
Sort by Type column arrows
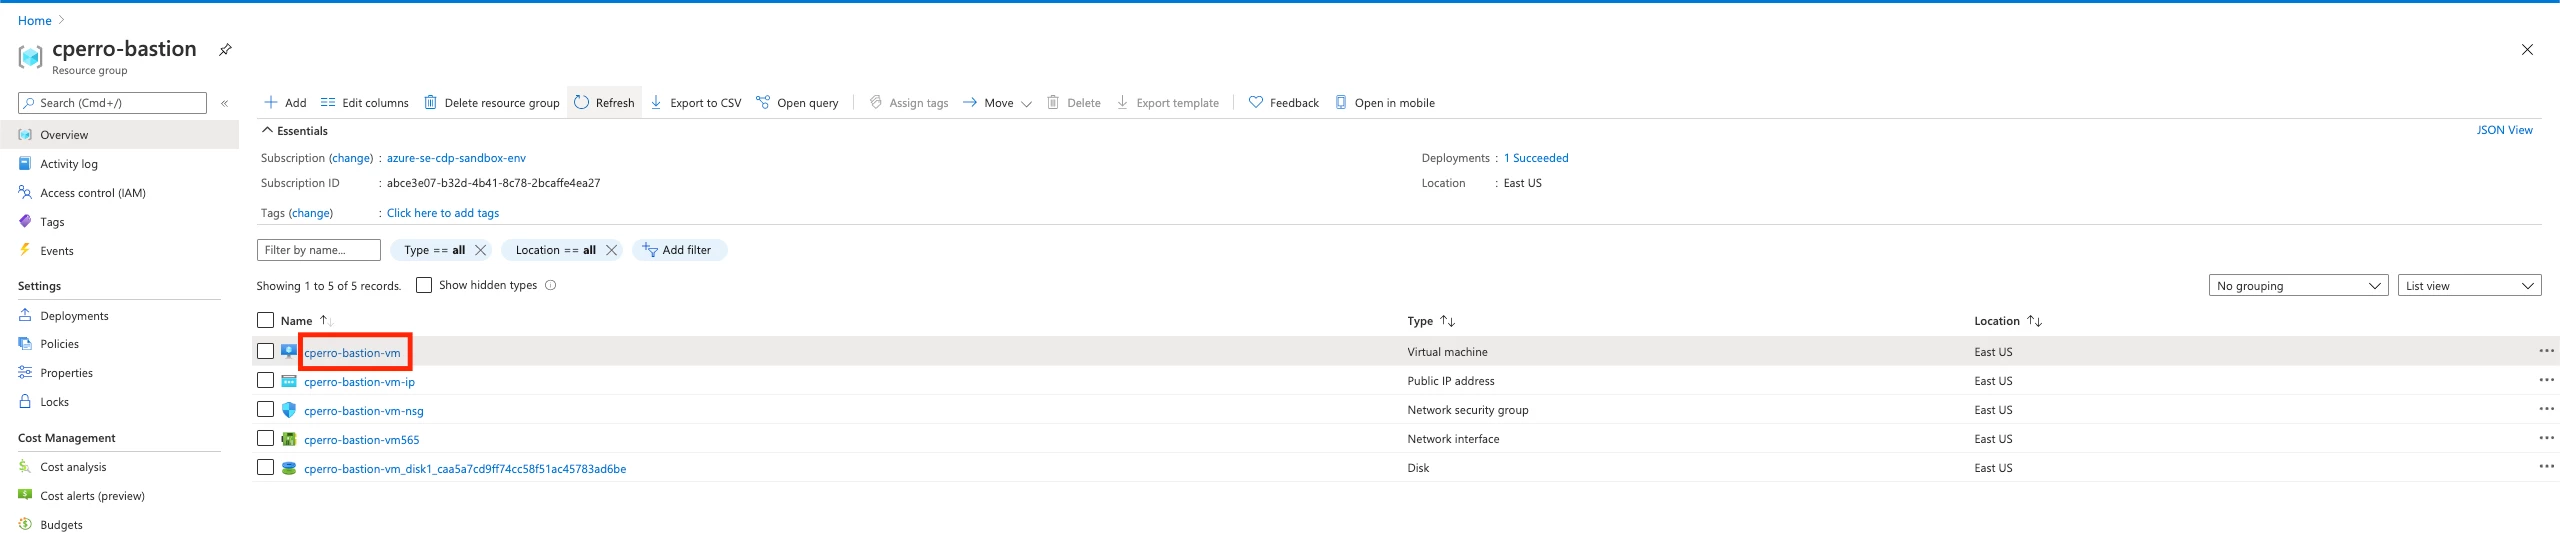pos(1447,321)
